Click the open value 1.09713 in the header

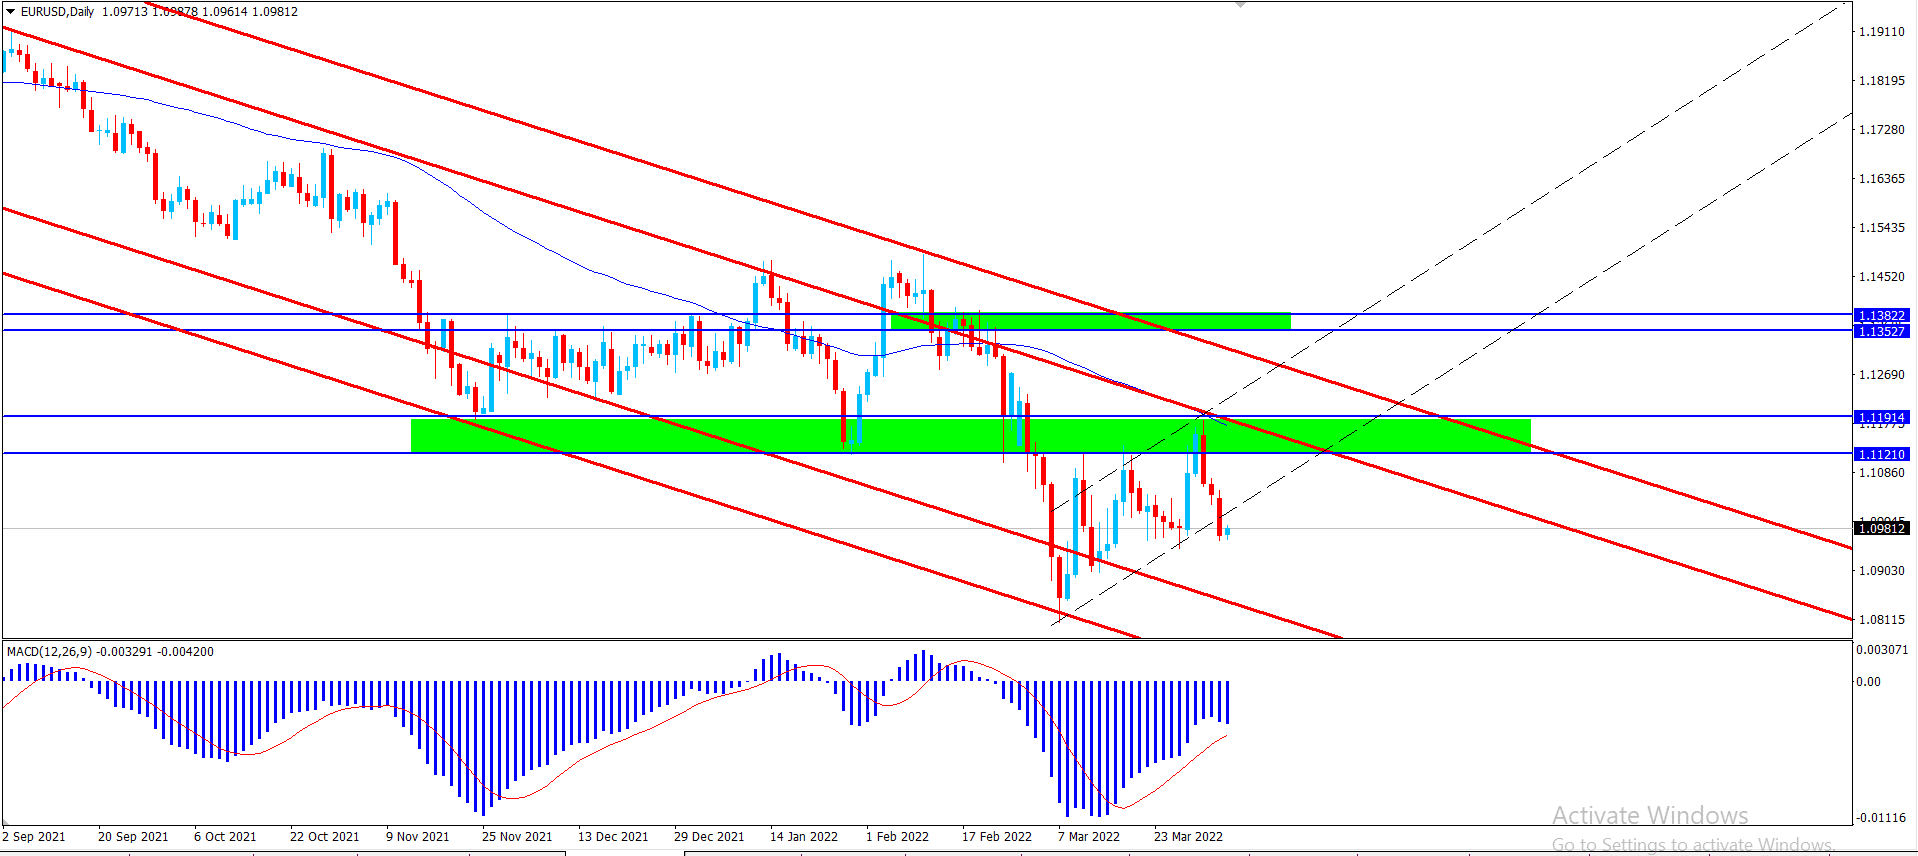[124, 12]
